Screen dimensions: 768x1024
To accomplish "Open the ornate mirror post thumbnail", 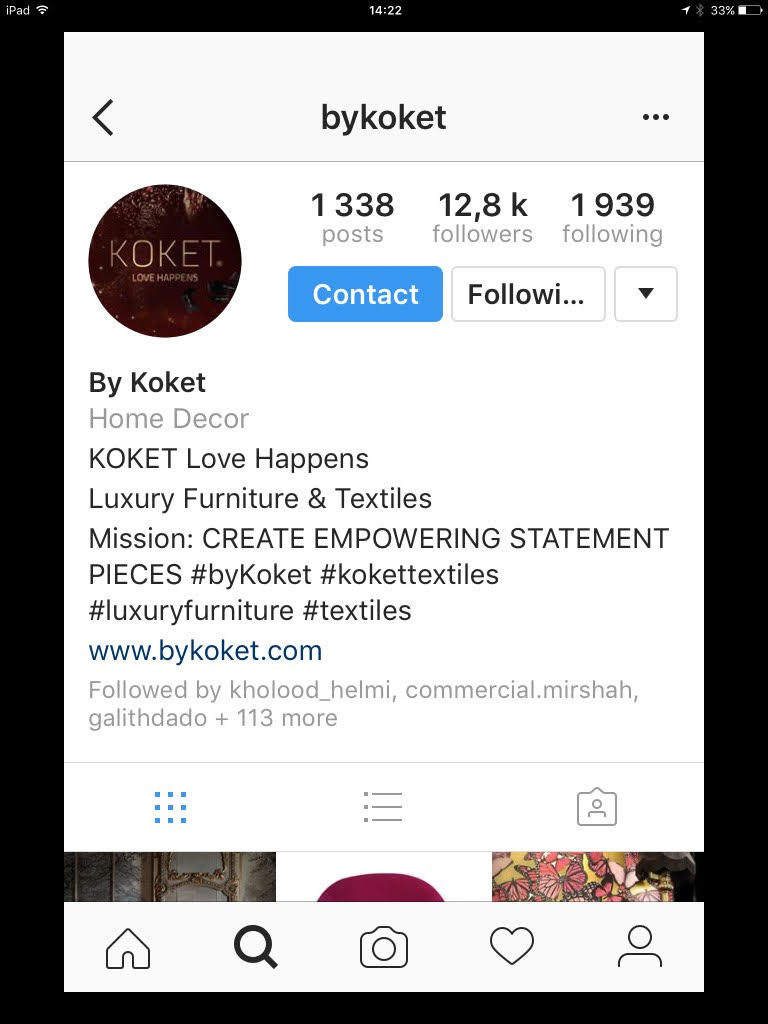I will tap(170, 876).
